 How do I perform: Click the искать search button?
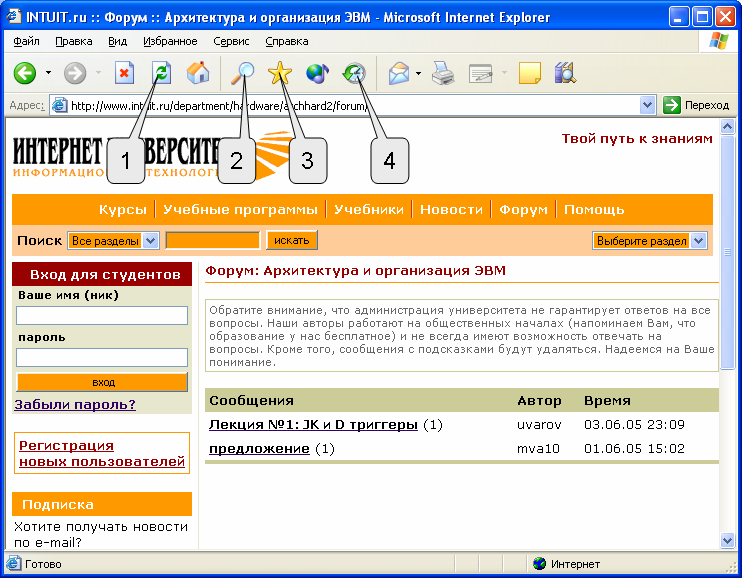tap(292, 240)
